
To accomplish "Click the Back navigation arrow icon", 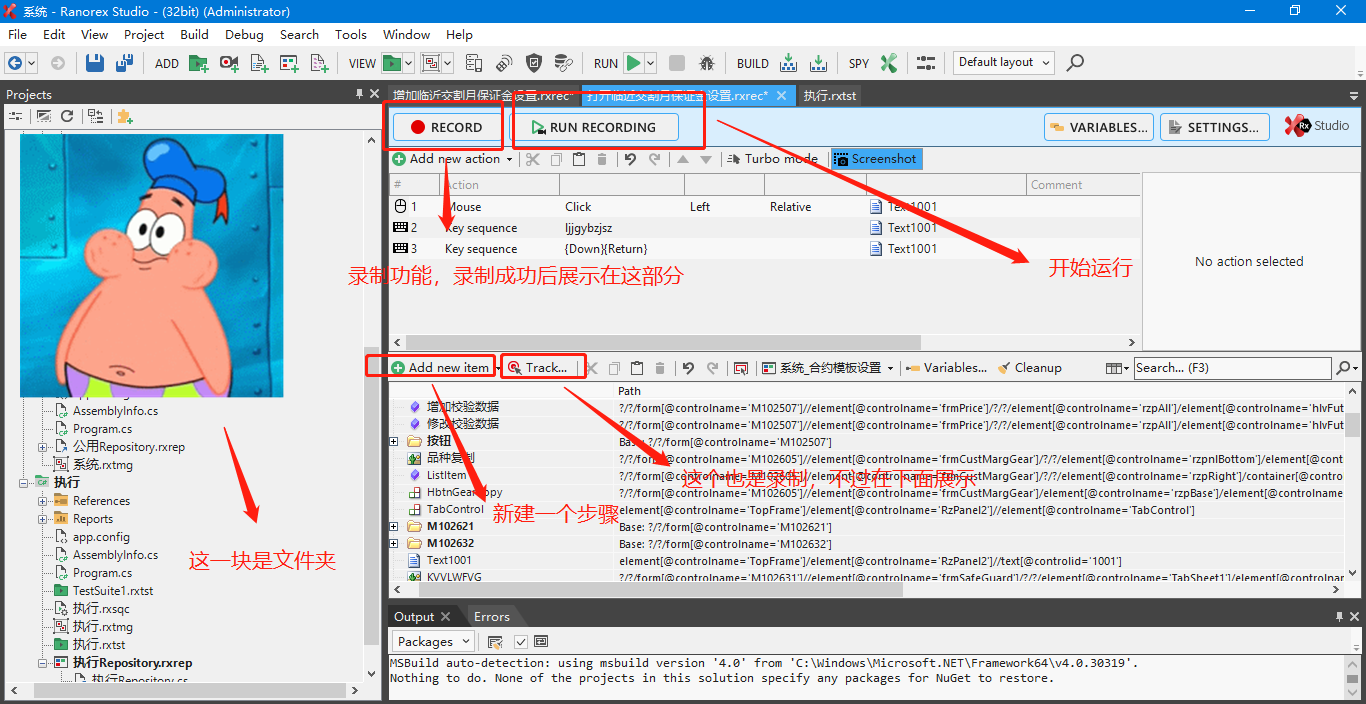I will click(x=15, y=63).
